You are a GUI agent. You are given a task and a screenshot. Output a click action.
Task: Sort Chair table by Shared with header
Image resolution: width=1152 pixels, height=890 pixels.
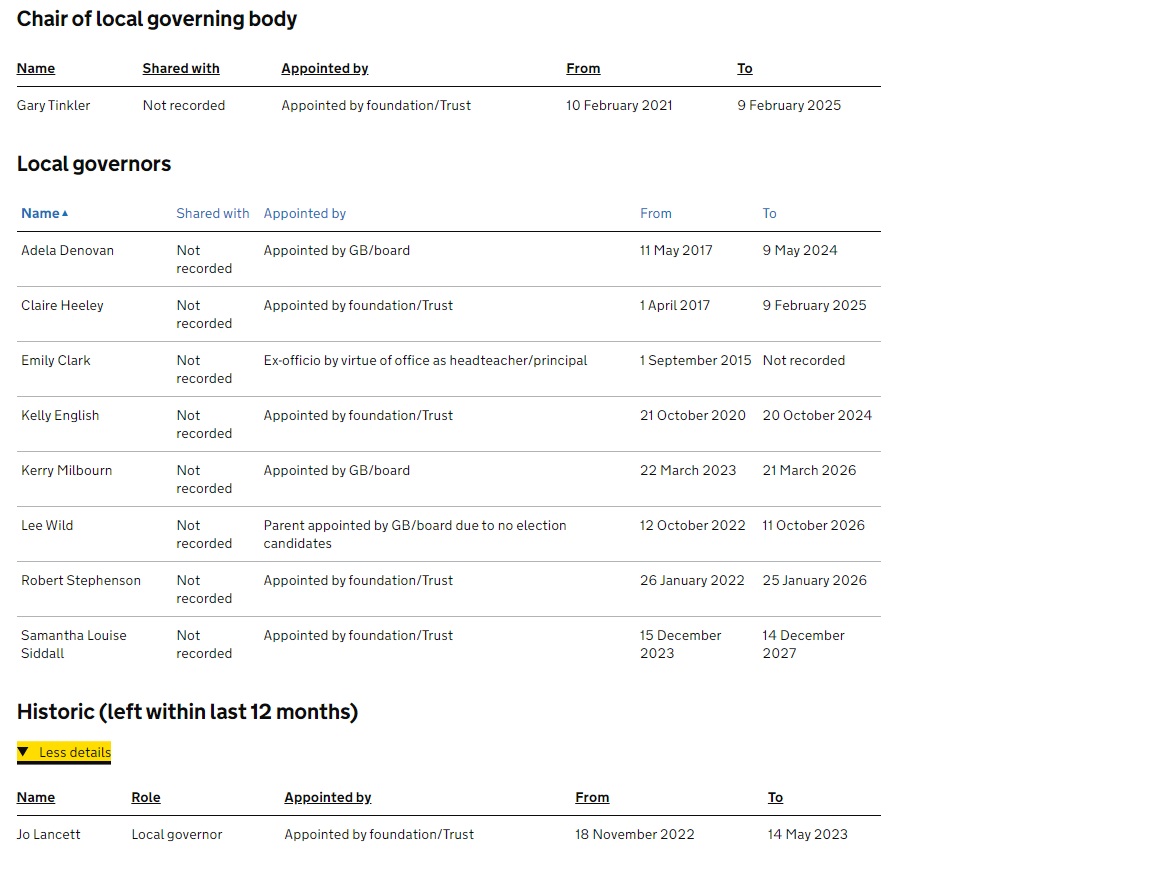pyautogui.click(x=181, y=68)
